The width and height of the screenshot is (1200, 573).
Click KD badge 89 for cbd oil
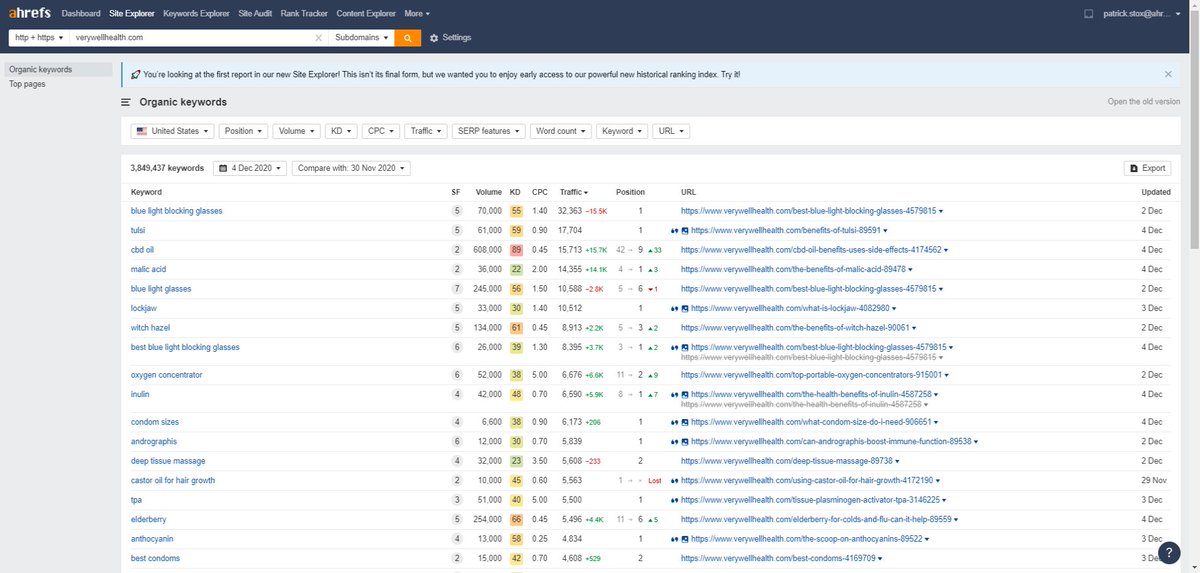coord(516,250)
